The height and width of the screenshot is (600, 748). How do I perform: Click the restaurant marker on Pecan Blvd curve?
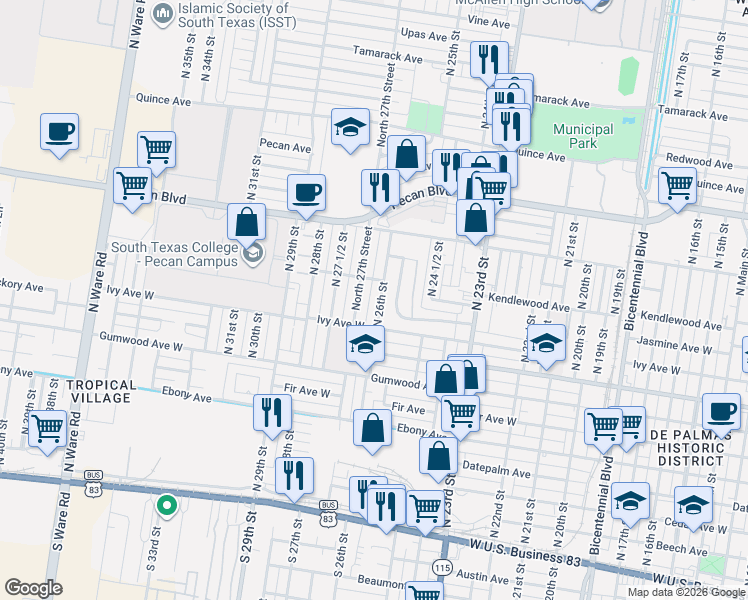pyautogui.click(x=380, y=191)
